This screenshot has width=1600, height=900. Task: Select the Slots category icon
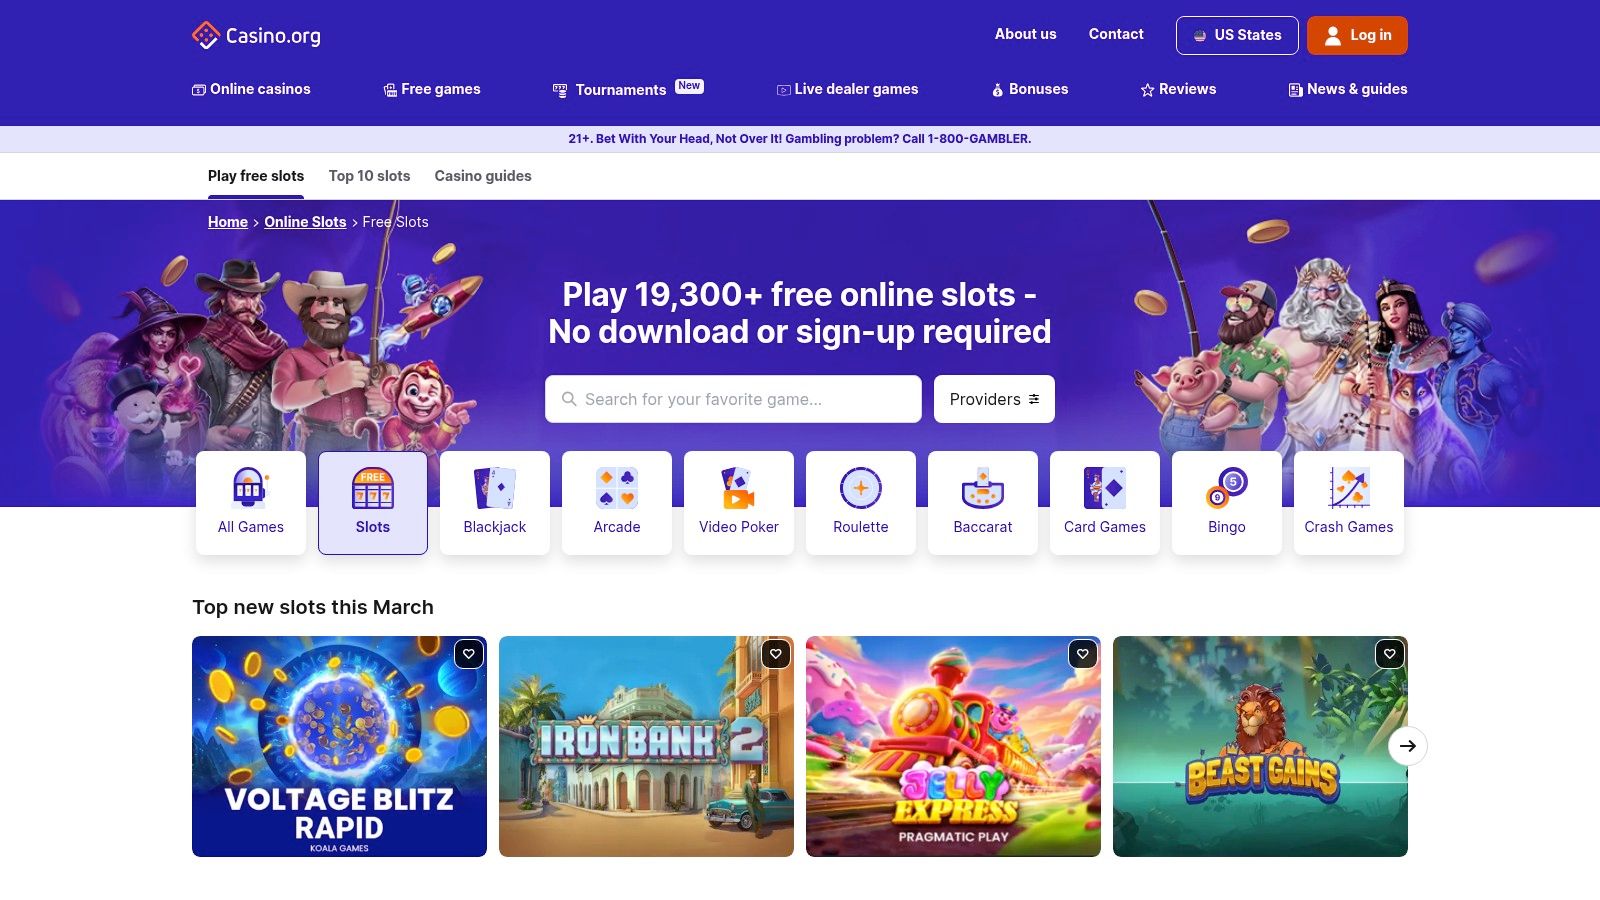click(373, 490)
